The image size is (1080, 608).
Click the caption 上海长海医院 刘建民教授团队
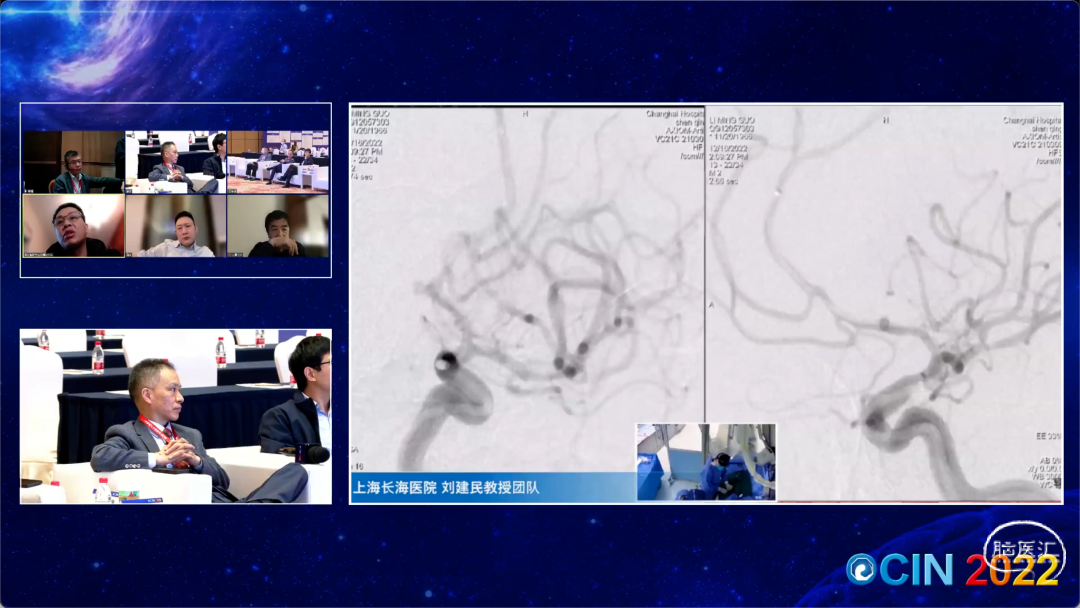click(x=446, y=488)
